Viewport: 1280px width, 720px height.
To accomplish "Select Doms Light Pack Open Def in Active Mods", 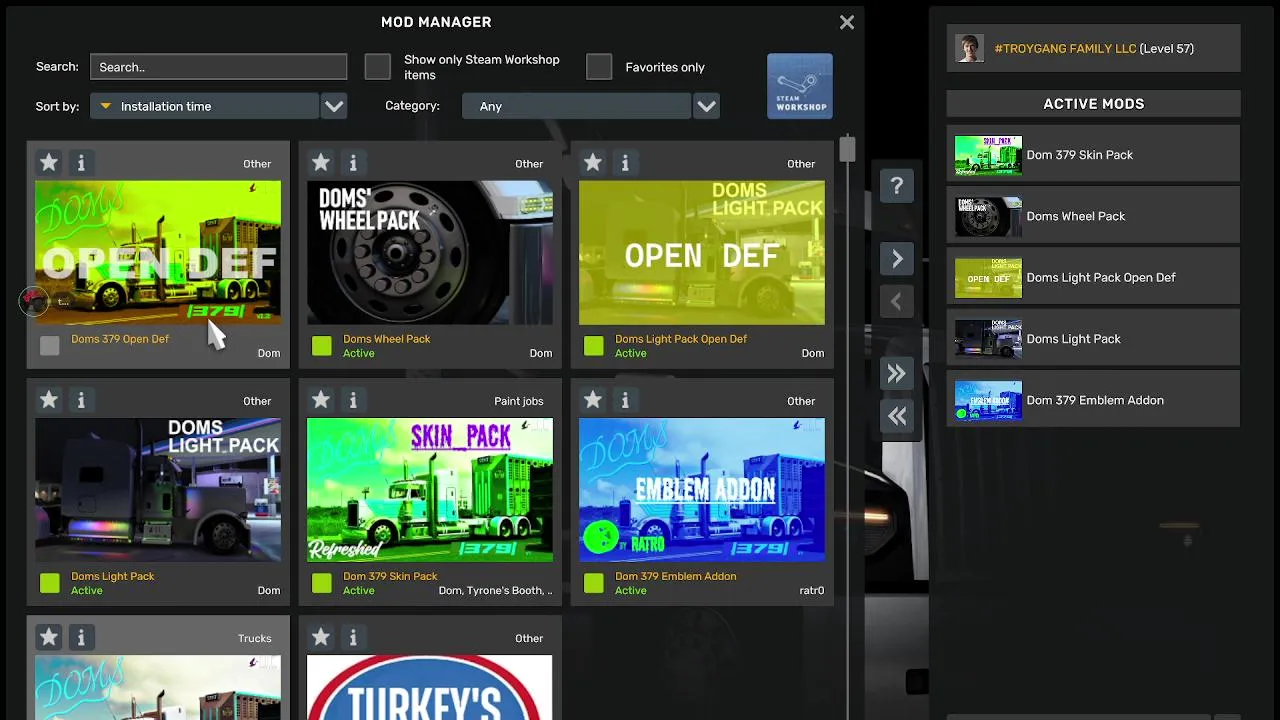I will (x=1093, y=278).
